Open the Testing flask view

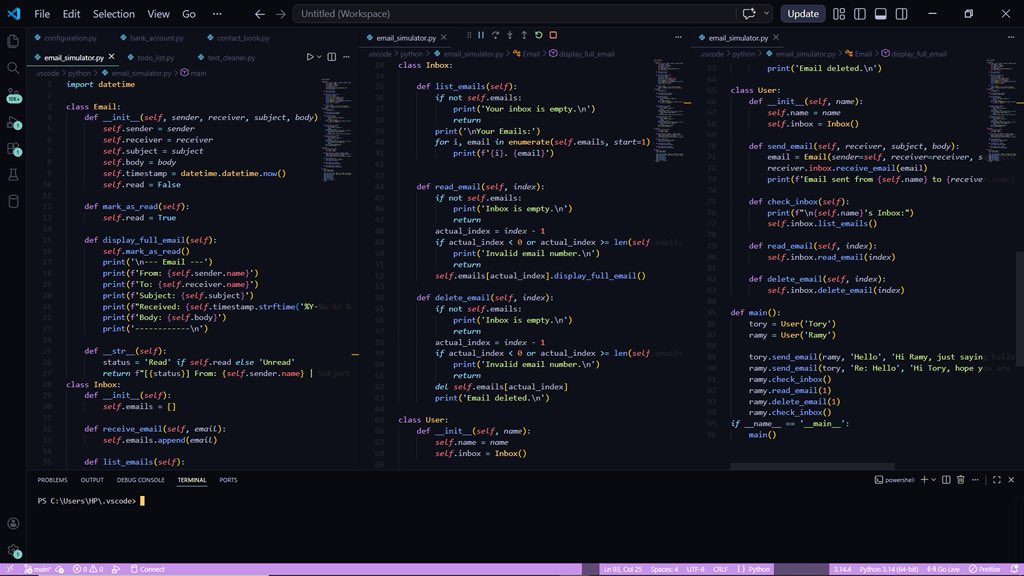coord(13,174)
